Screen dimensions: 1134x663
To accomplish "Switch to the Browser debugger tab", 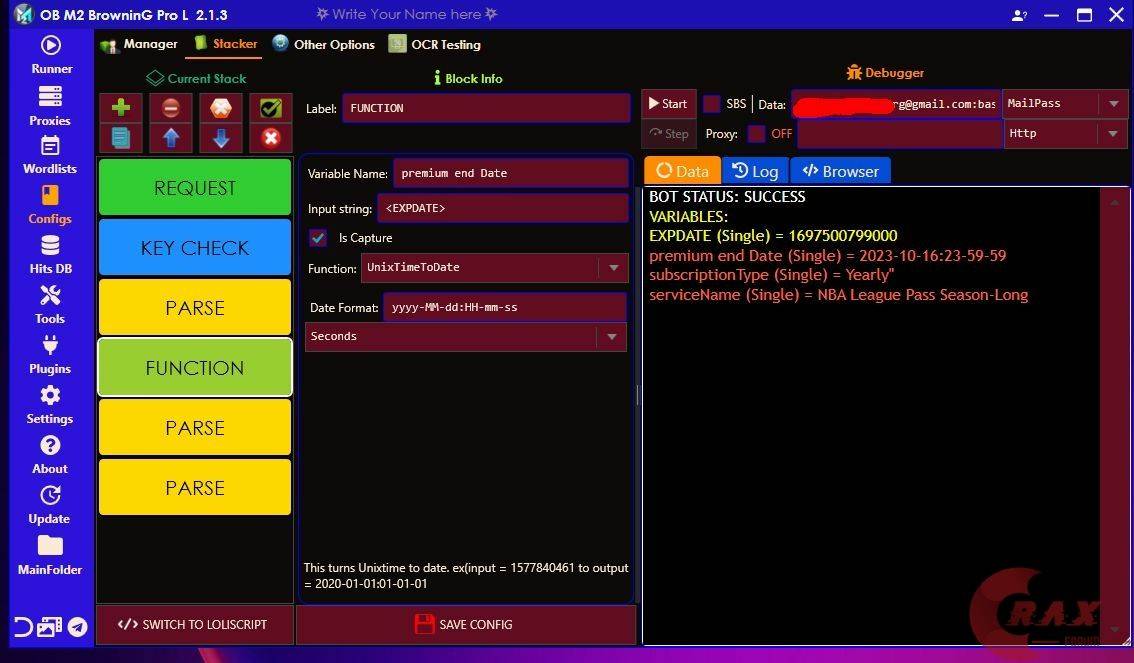I will point(840,171).
